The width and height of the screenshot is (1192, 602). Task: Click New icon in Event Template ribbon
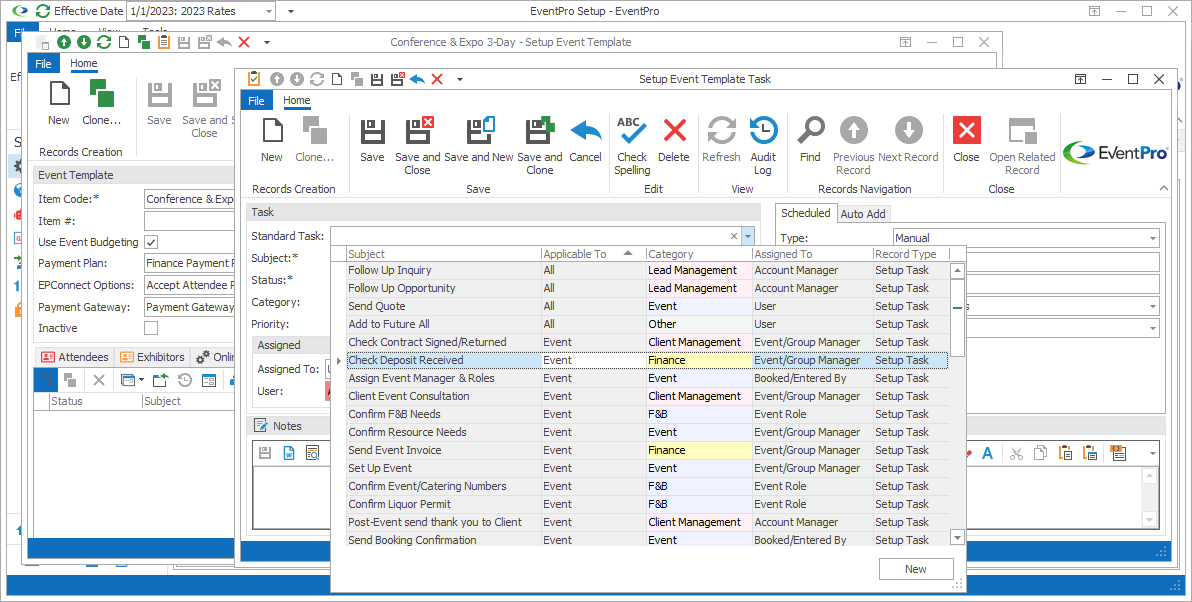(x=59, y=94)
